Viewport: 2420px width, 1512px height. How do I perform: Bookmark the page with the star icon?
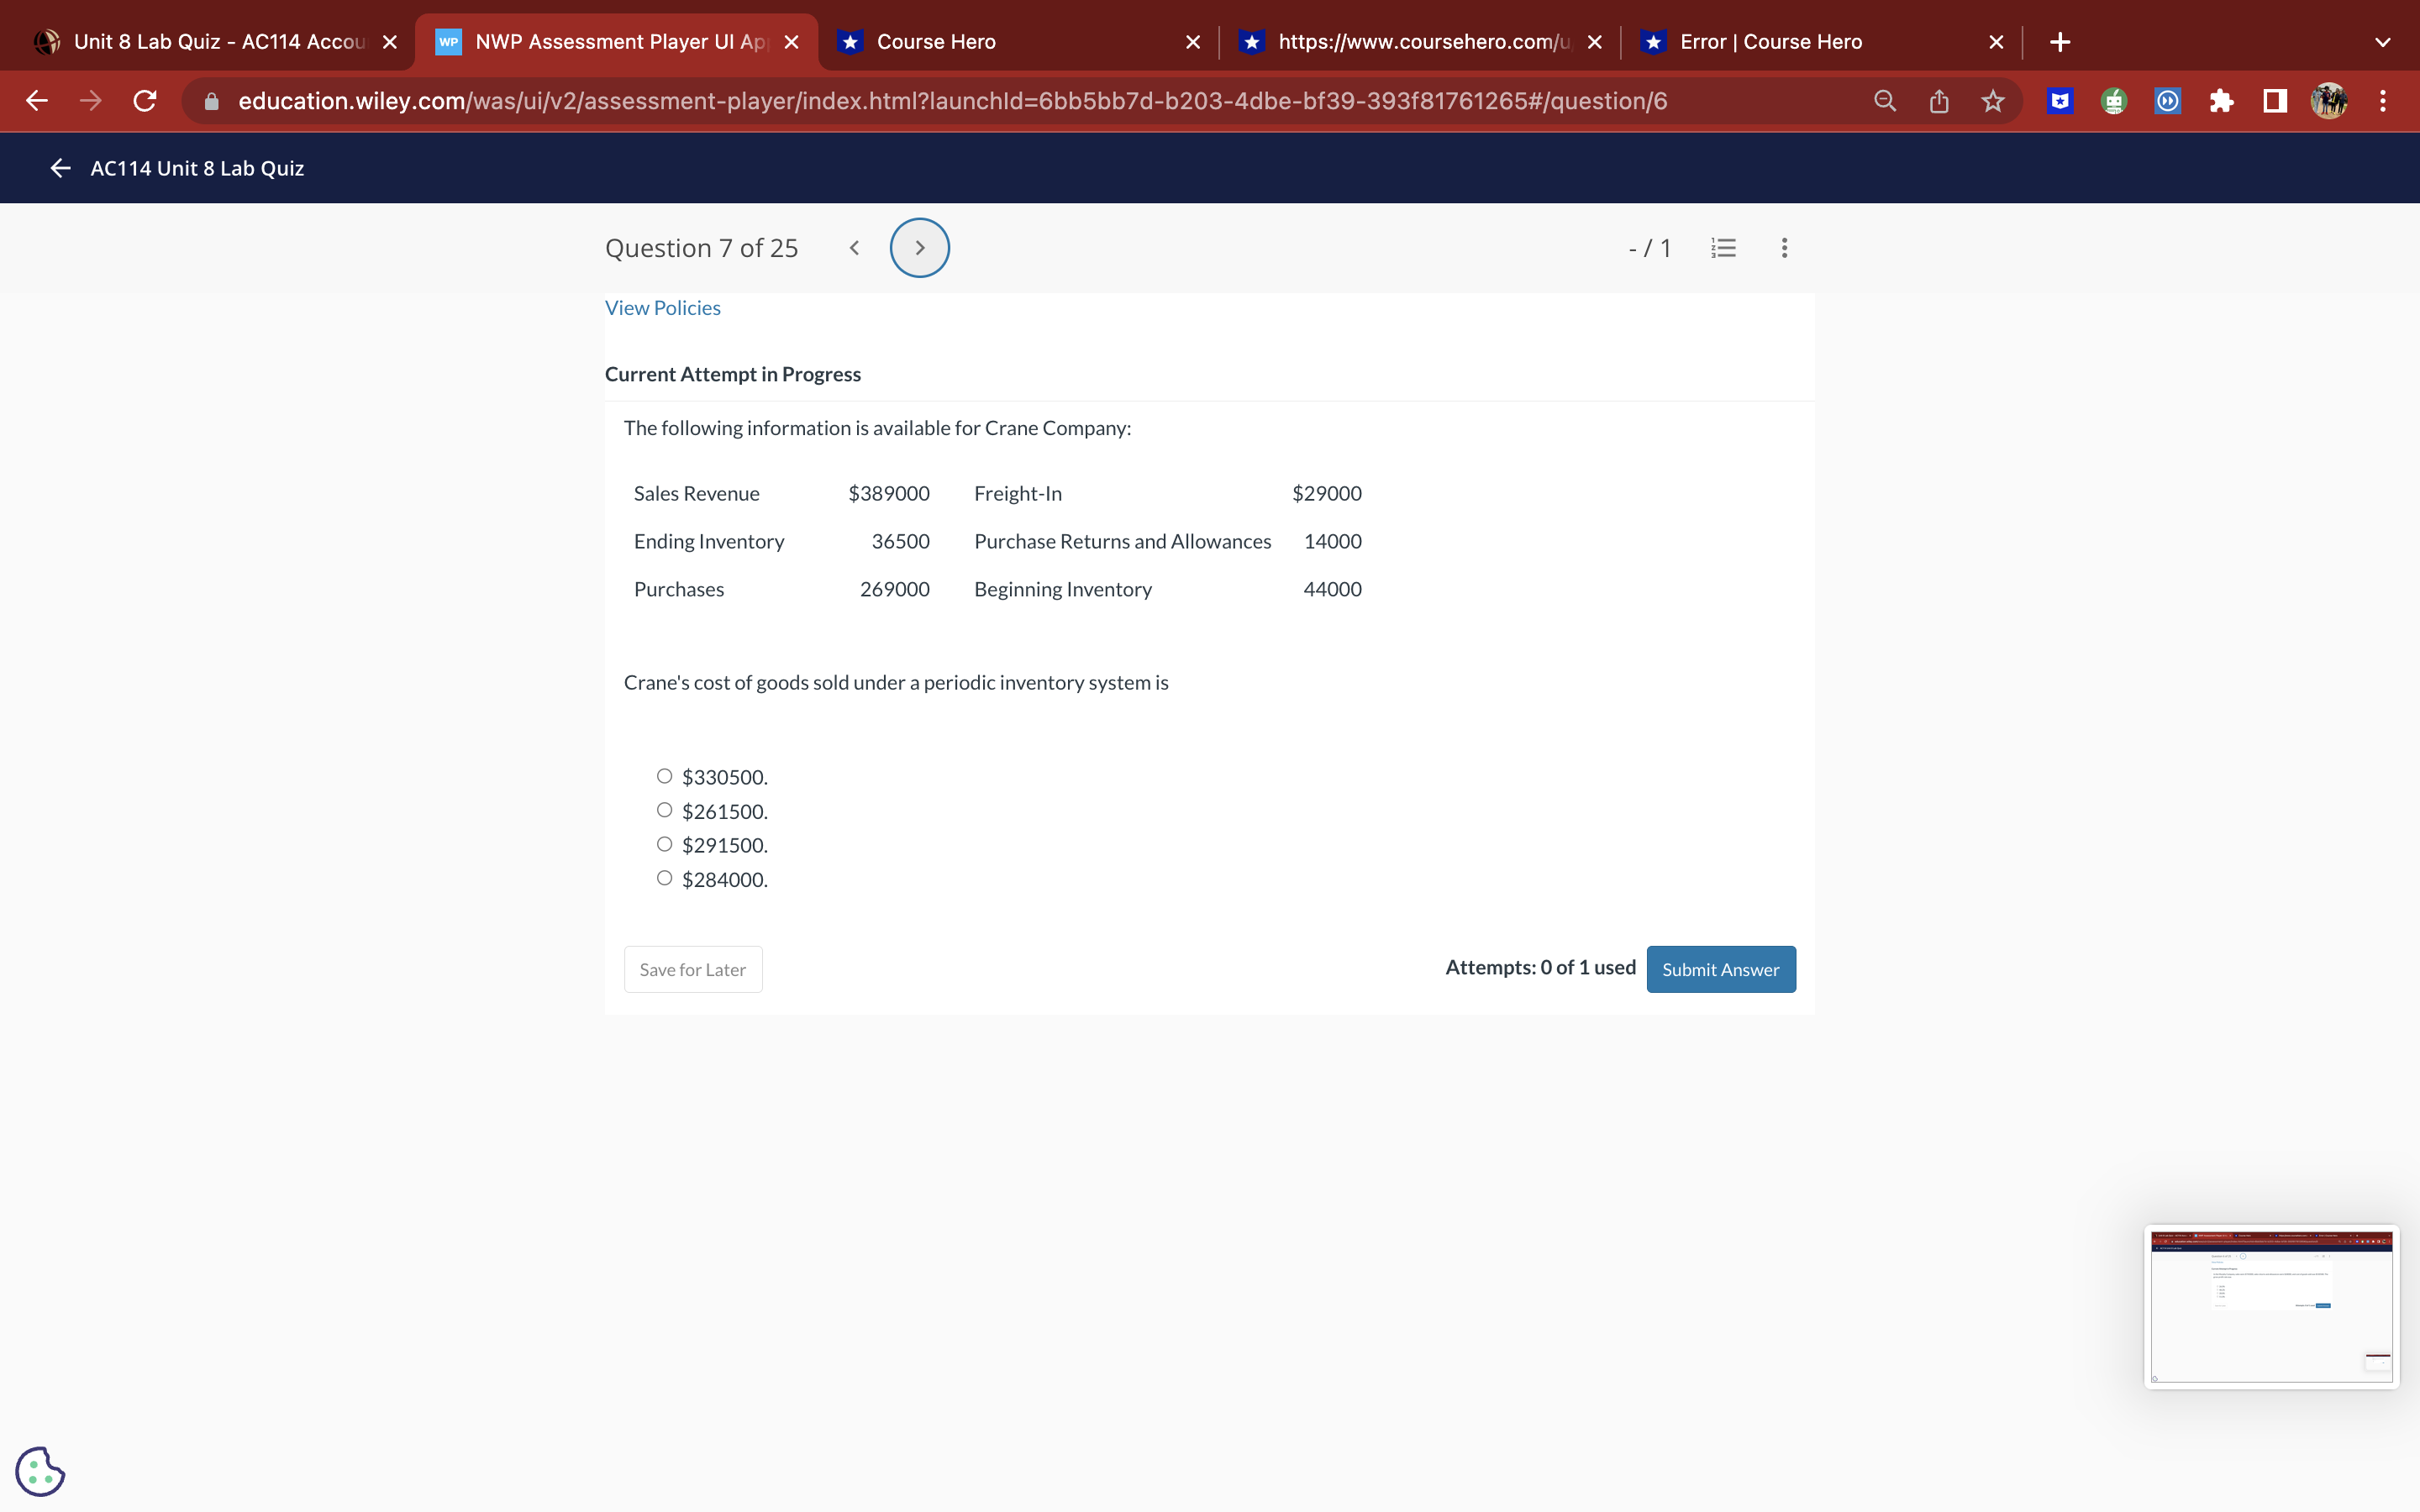1993,101
